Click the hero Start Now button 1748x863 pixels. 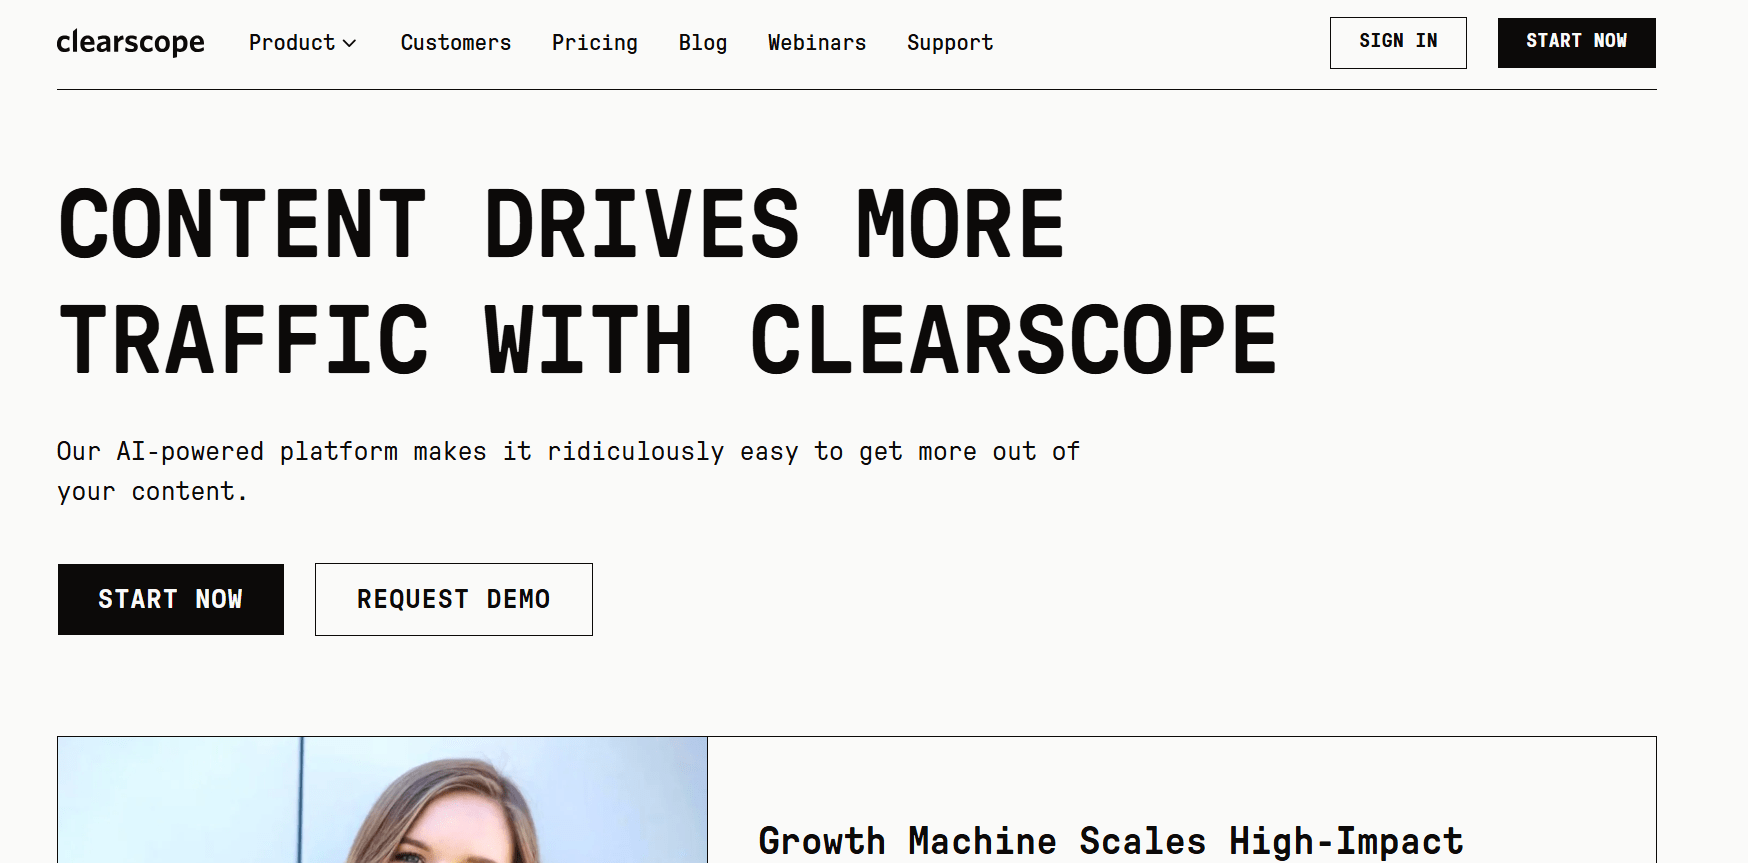coord(171,599)
